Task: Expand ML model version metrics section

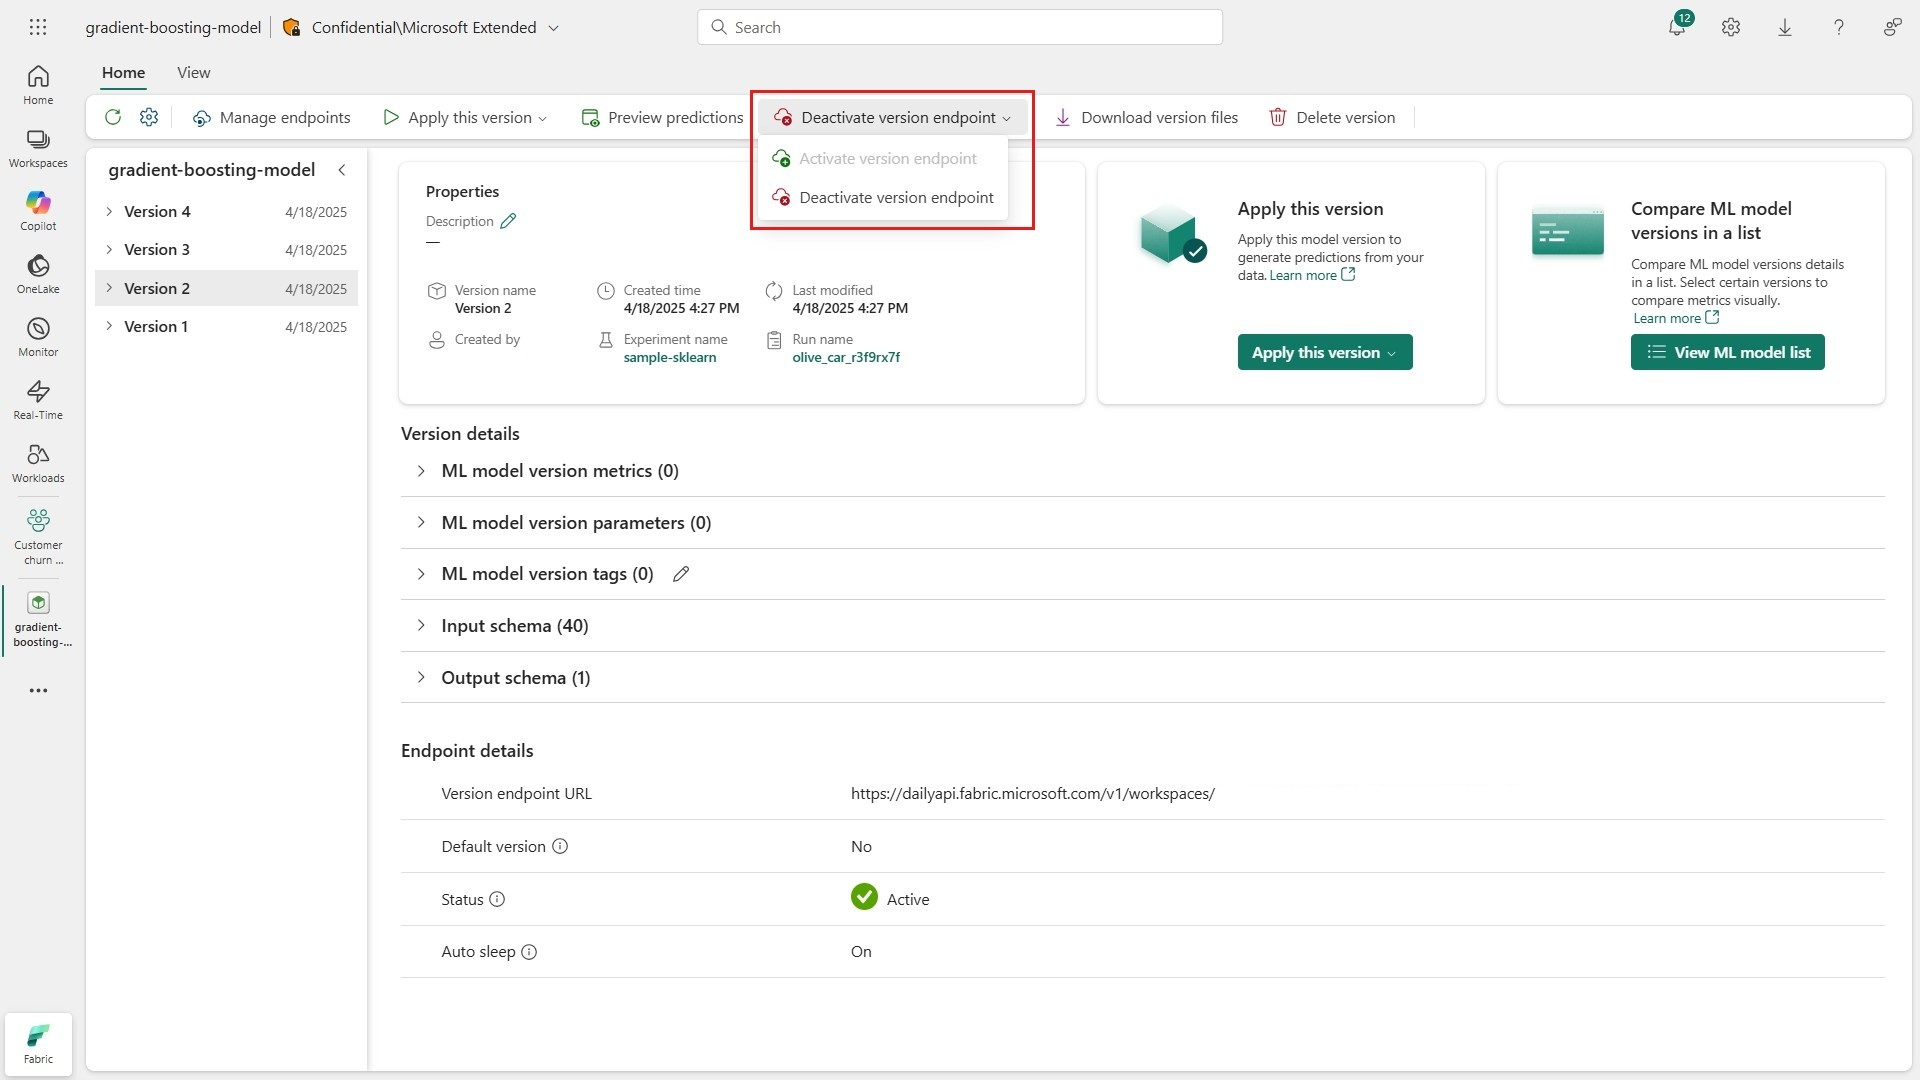Action: coord(421,471)
